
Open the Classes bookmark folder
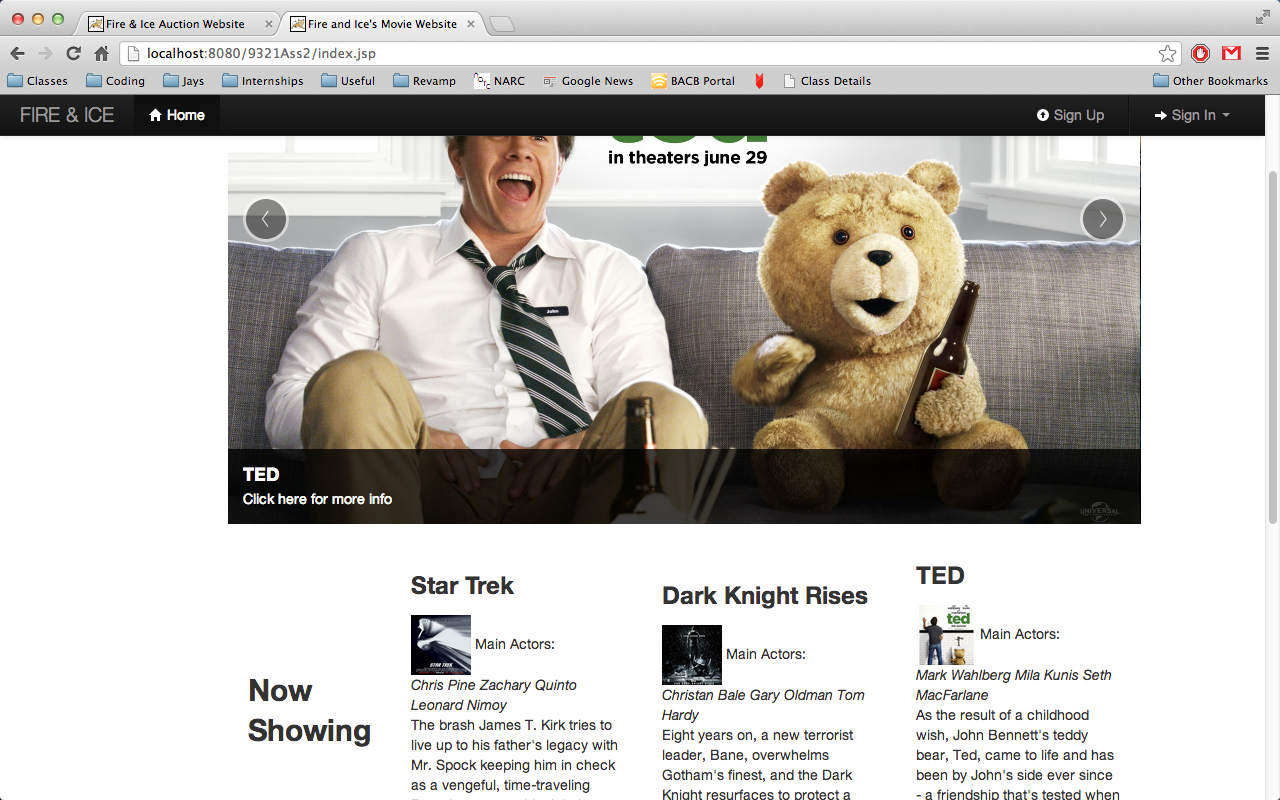(x=38, y=81)
